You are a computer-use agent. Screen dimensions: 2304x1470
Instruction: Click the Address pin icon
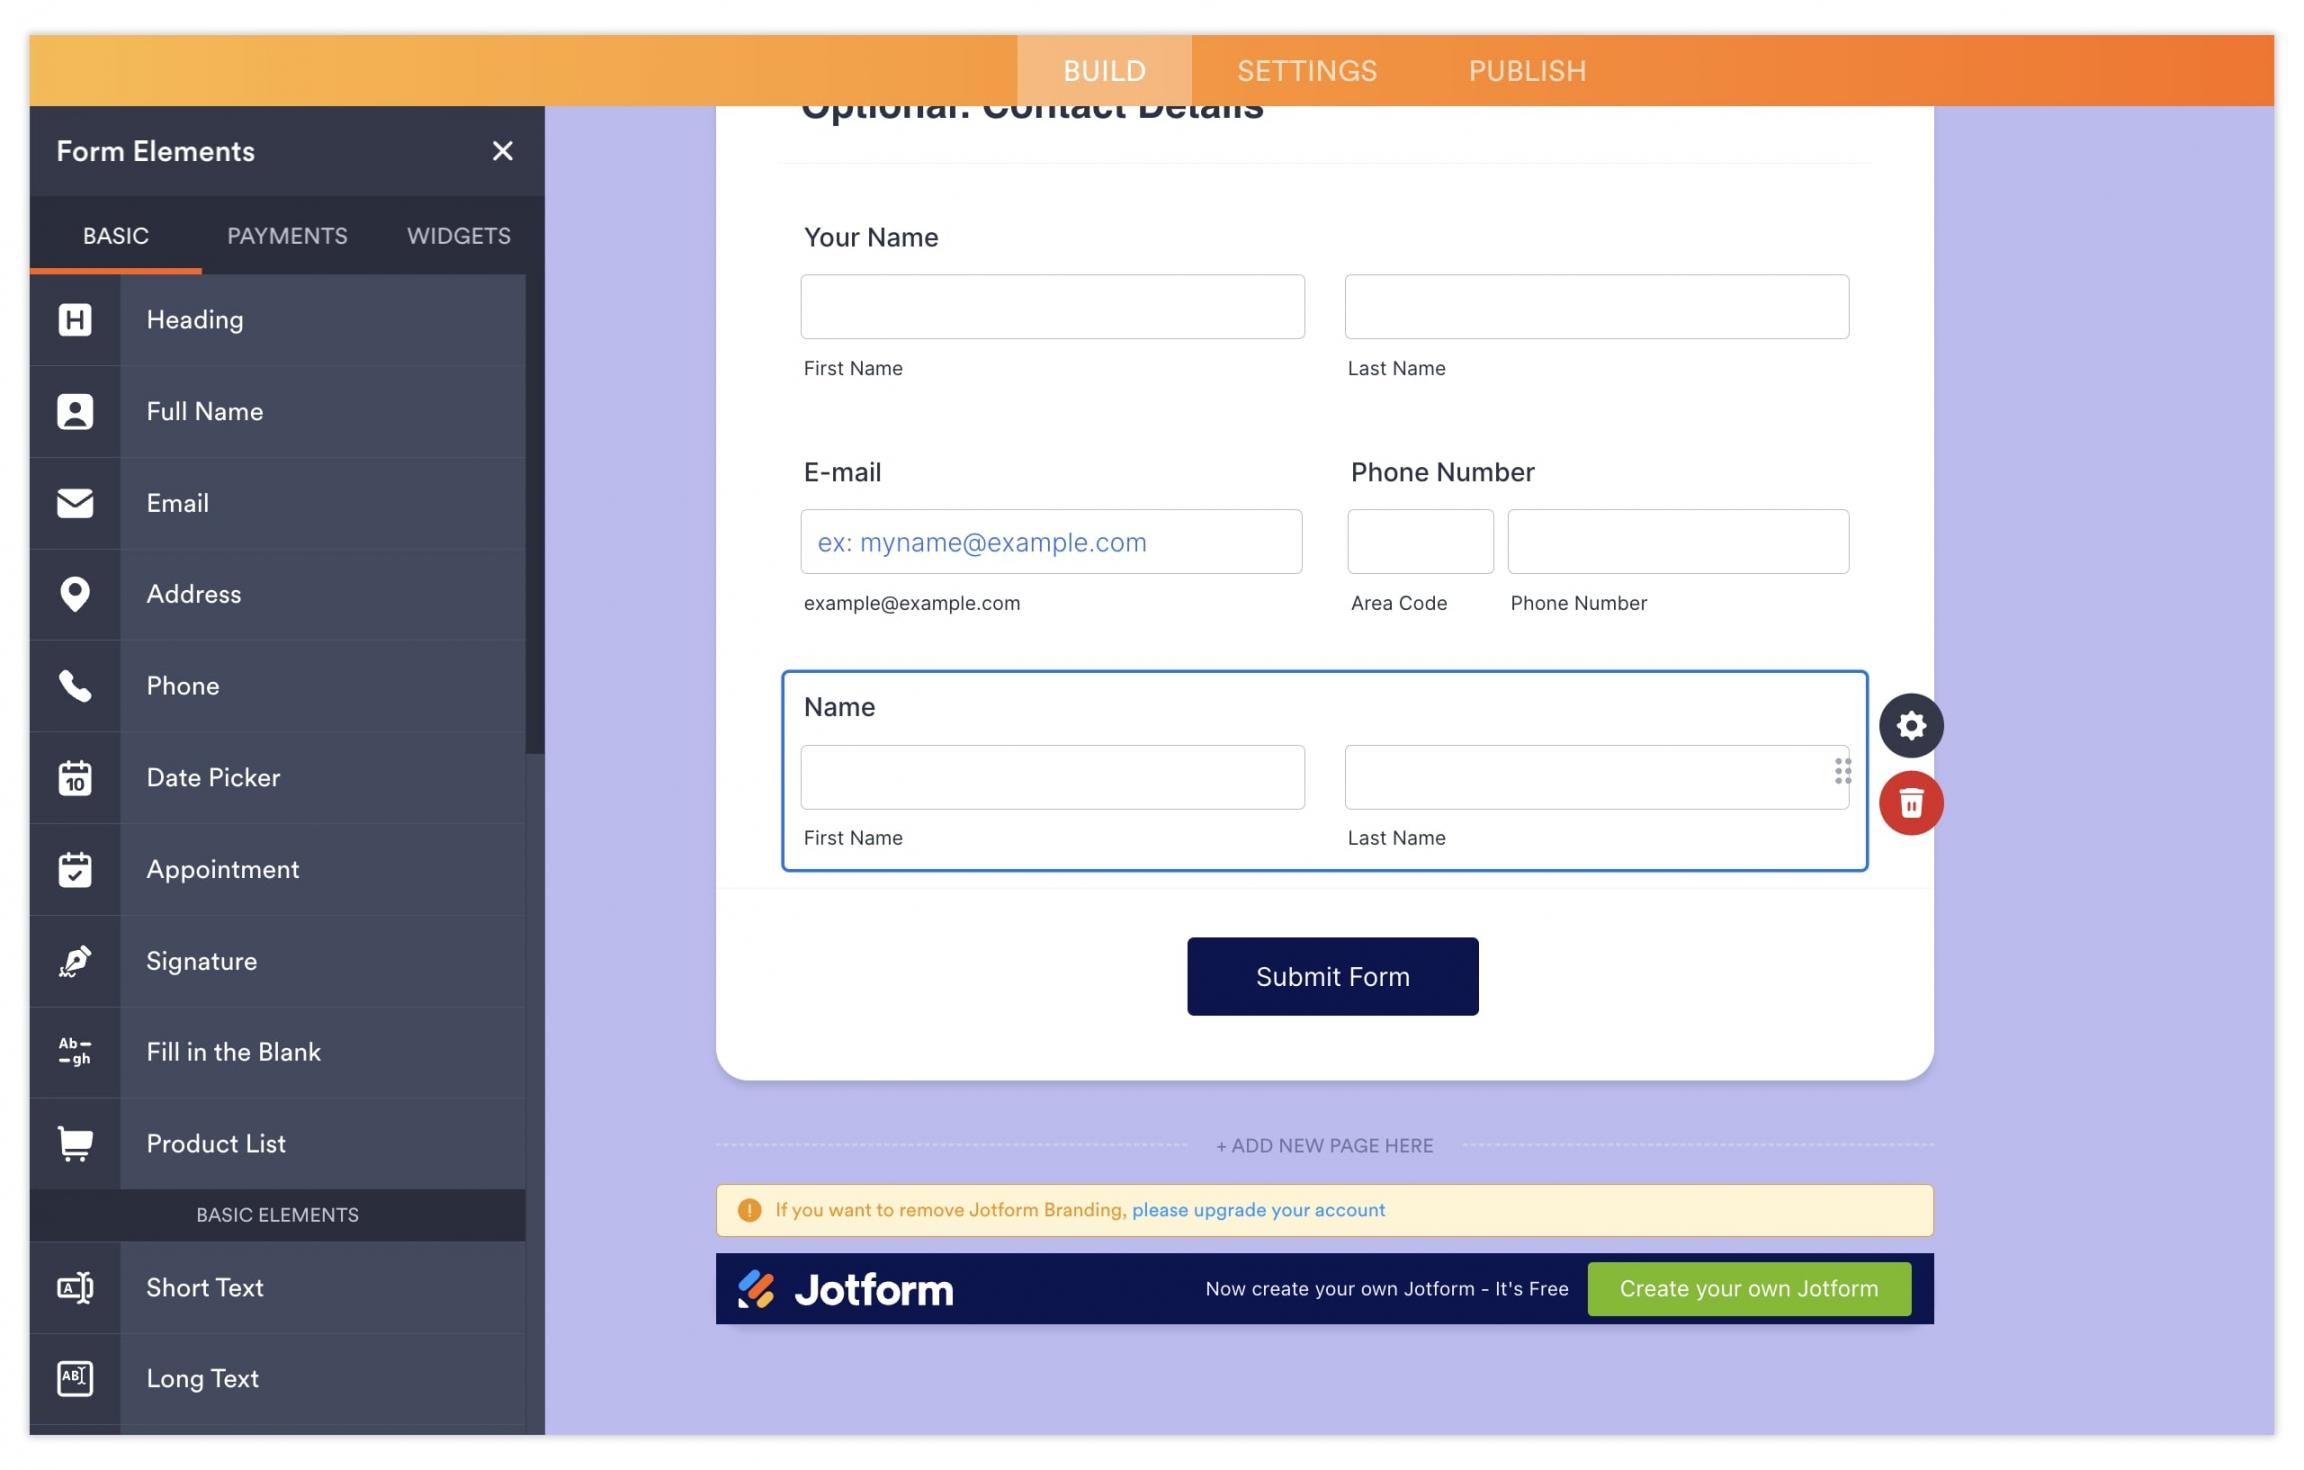click(75, 594)
